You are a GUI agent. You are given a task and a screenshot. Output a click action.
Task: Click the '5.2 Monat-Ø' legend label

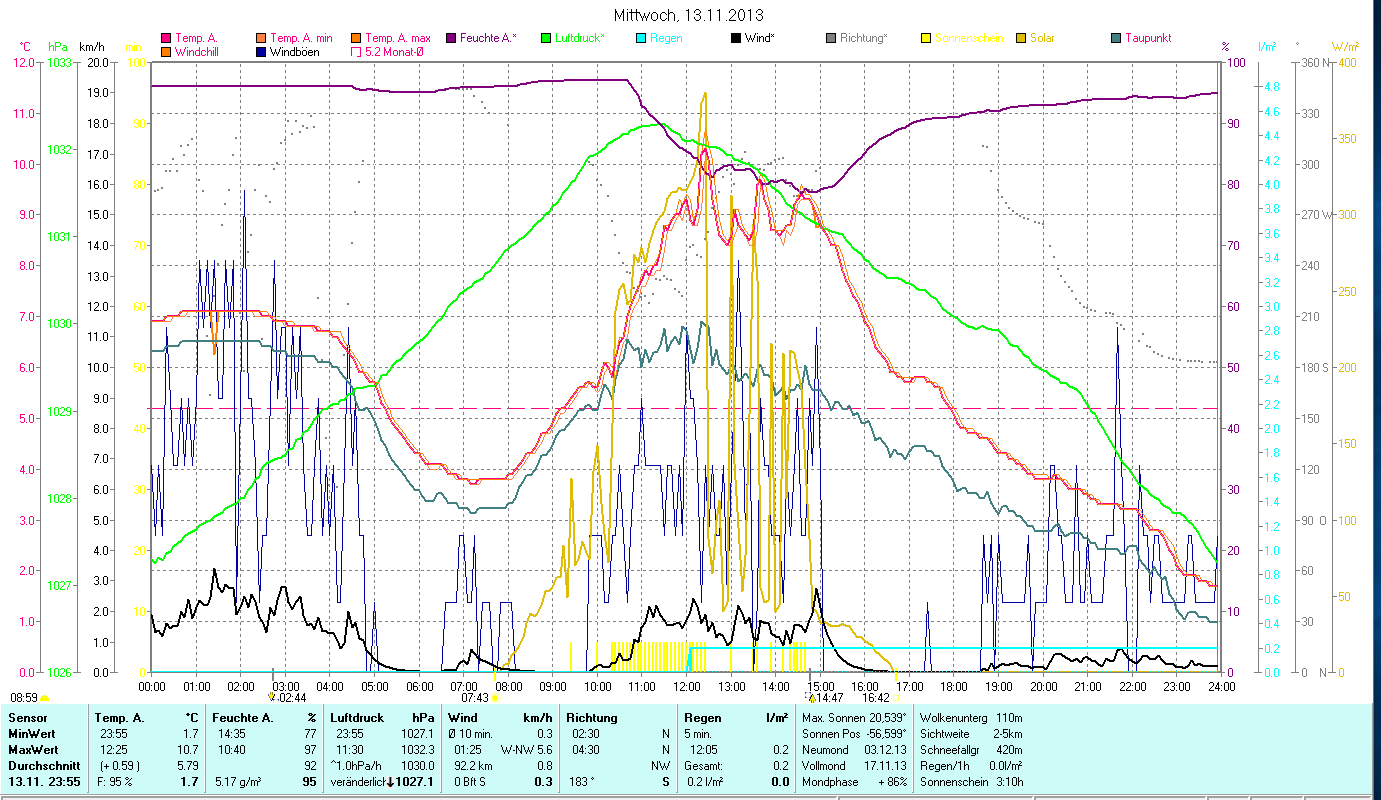tap(393, 51)
